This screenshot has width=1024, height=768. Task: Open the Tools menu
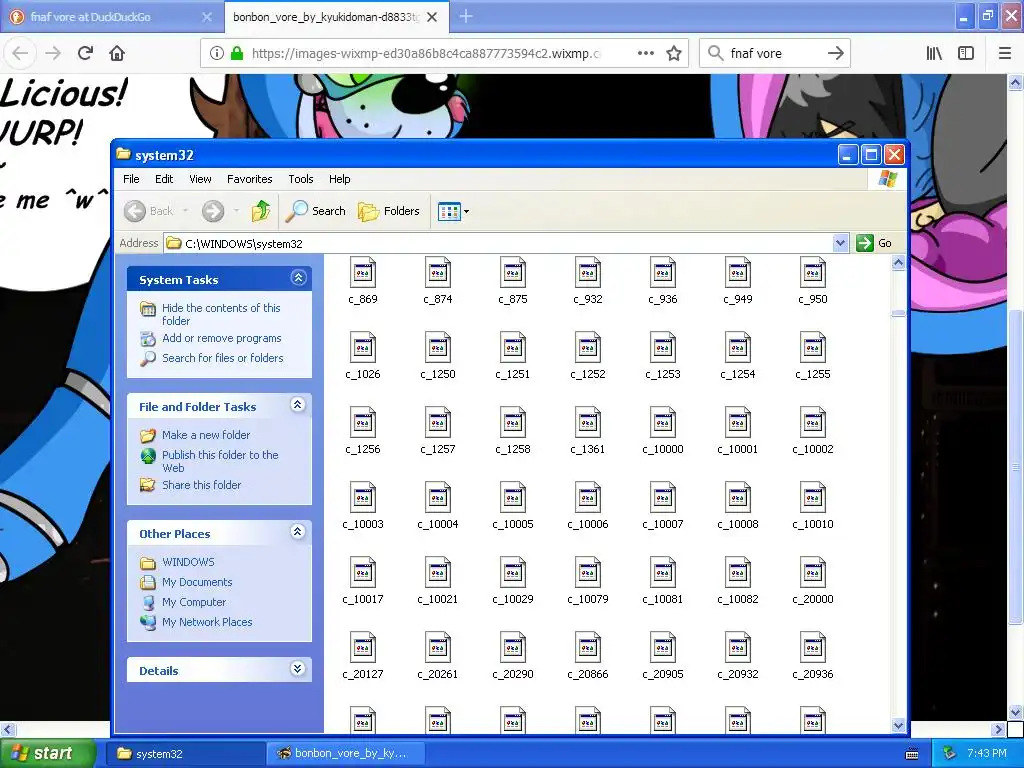tap(300, 179)
